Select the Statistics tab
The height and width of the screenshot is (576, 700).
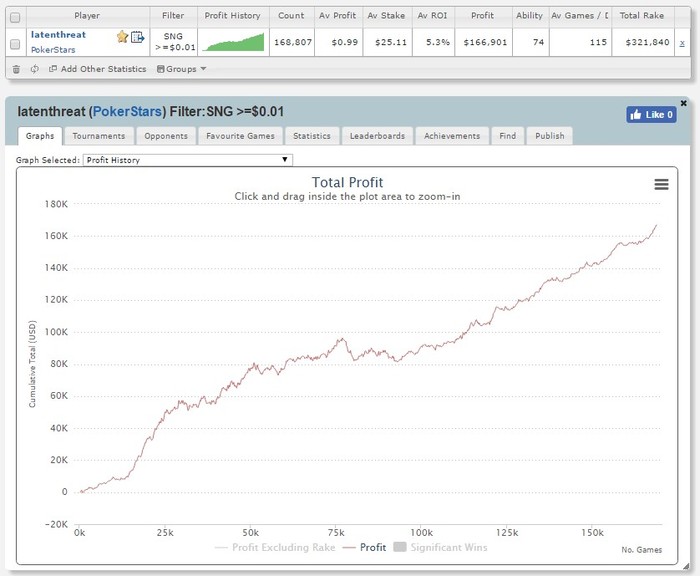point(312,136)
